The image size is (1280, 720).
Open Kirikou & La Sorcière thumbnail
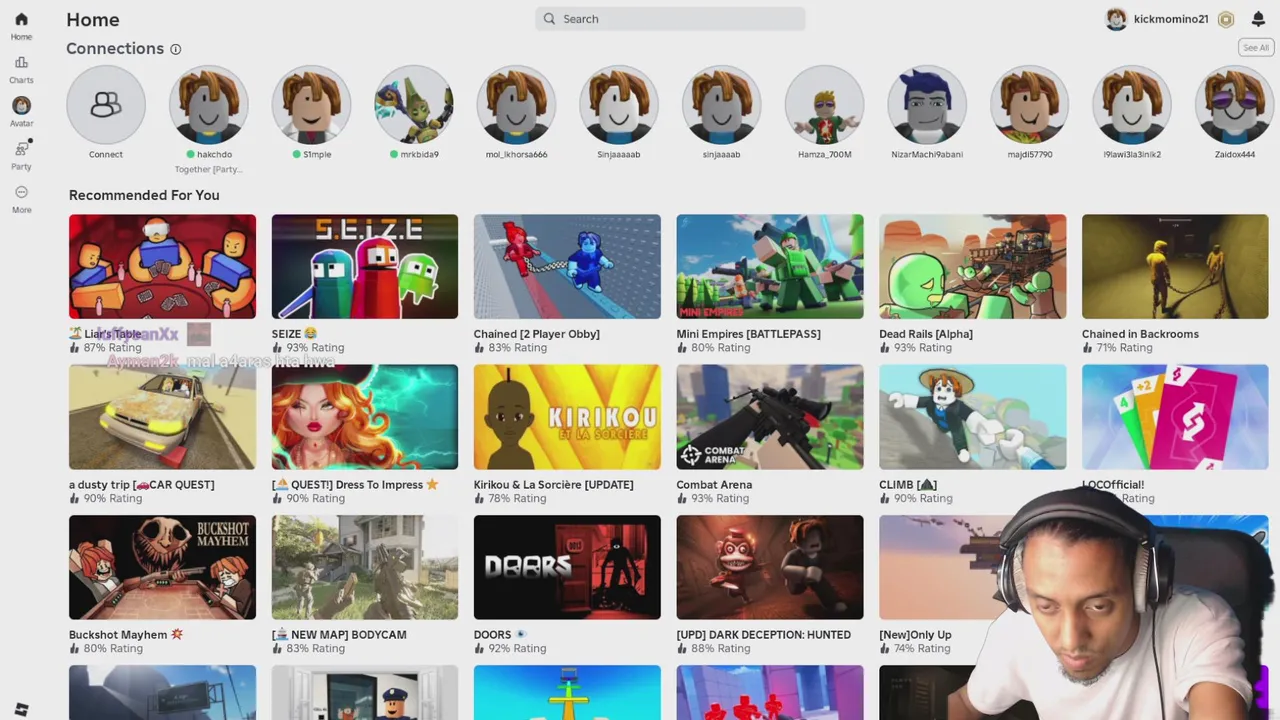(567, 417)
